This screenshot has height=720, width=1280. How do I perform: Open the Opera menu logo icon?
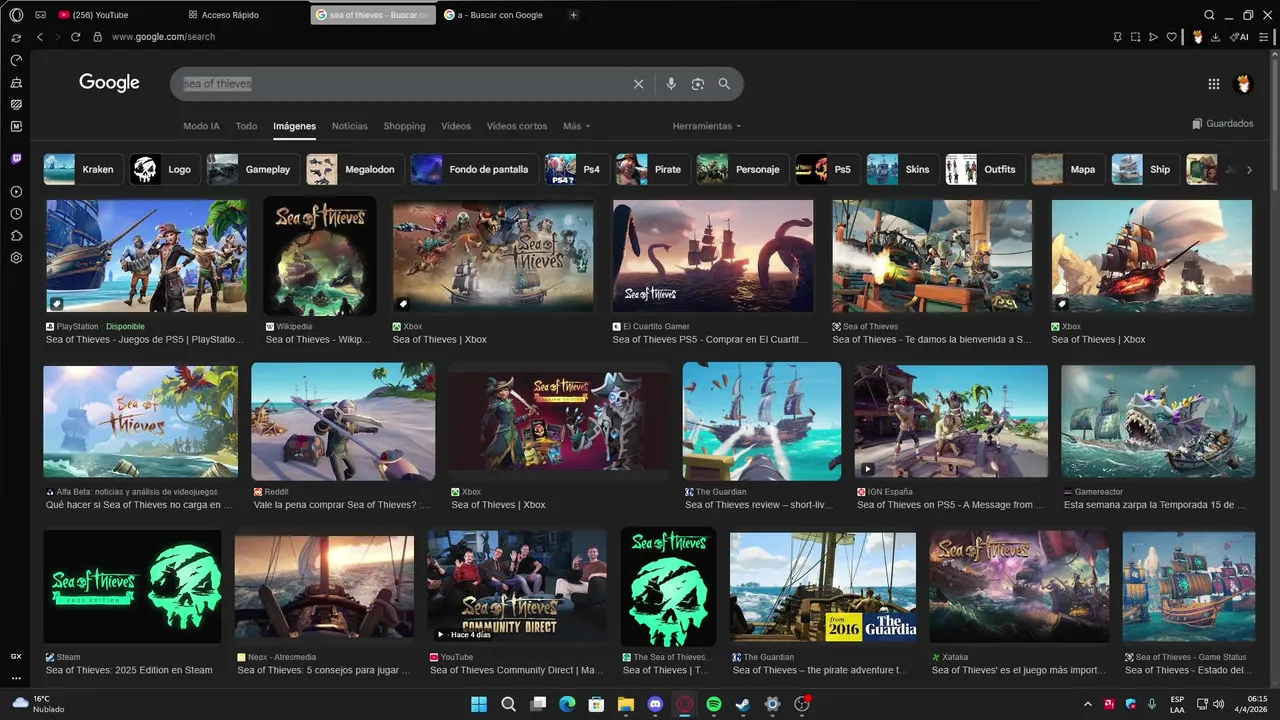[x=16, y=15]
